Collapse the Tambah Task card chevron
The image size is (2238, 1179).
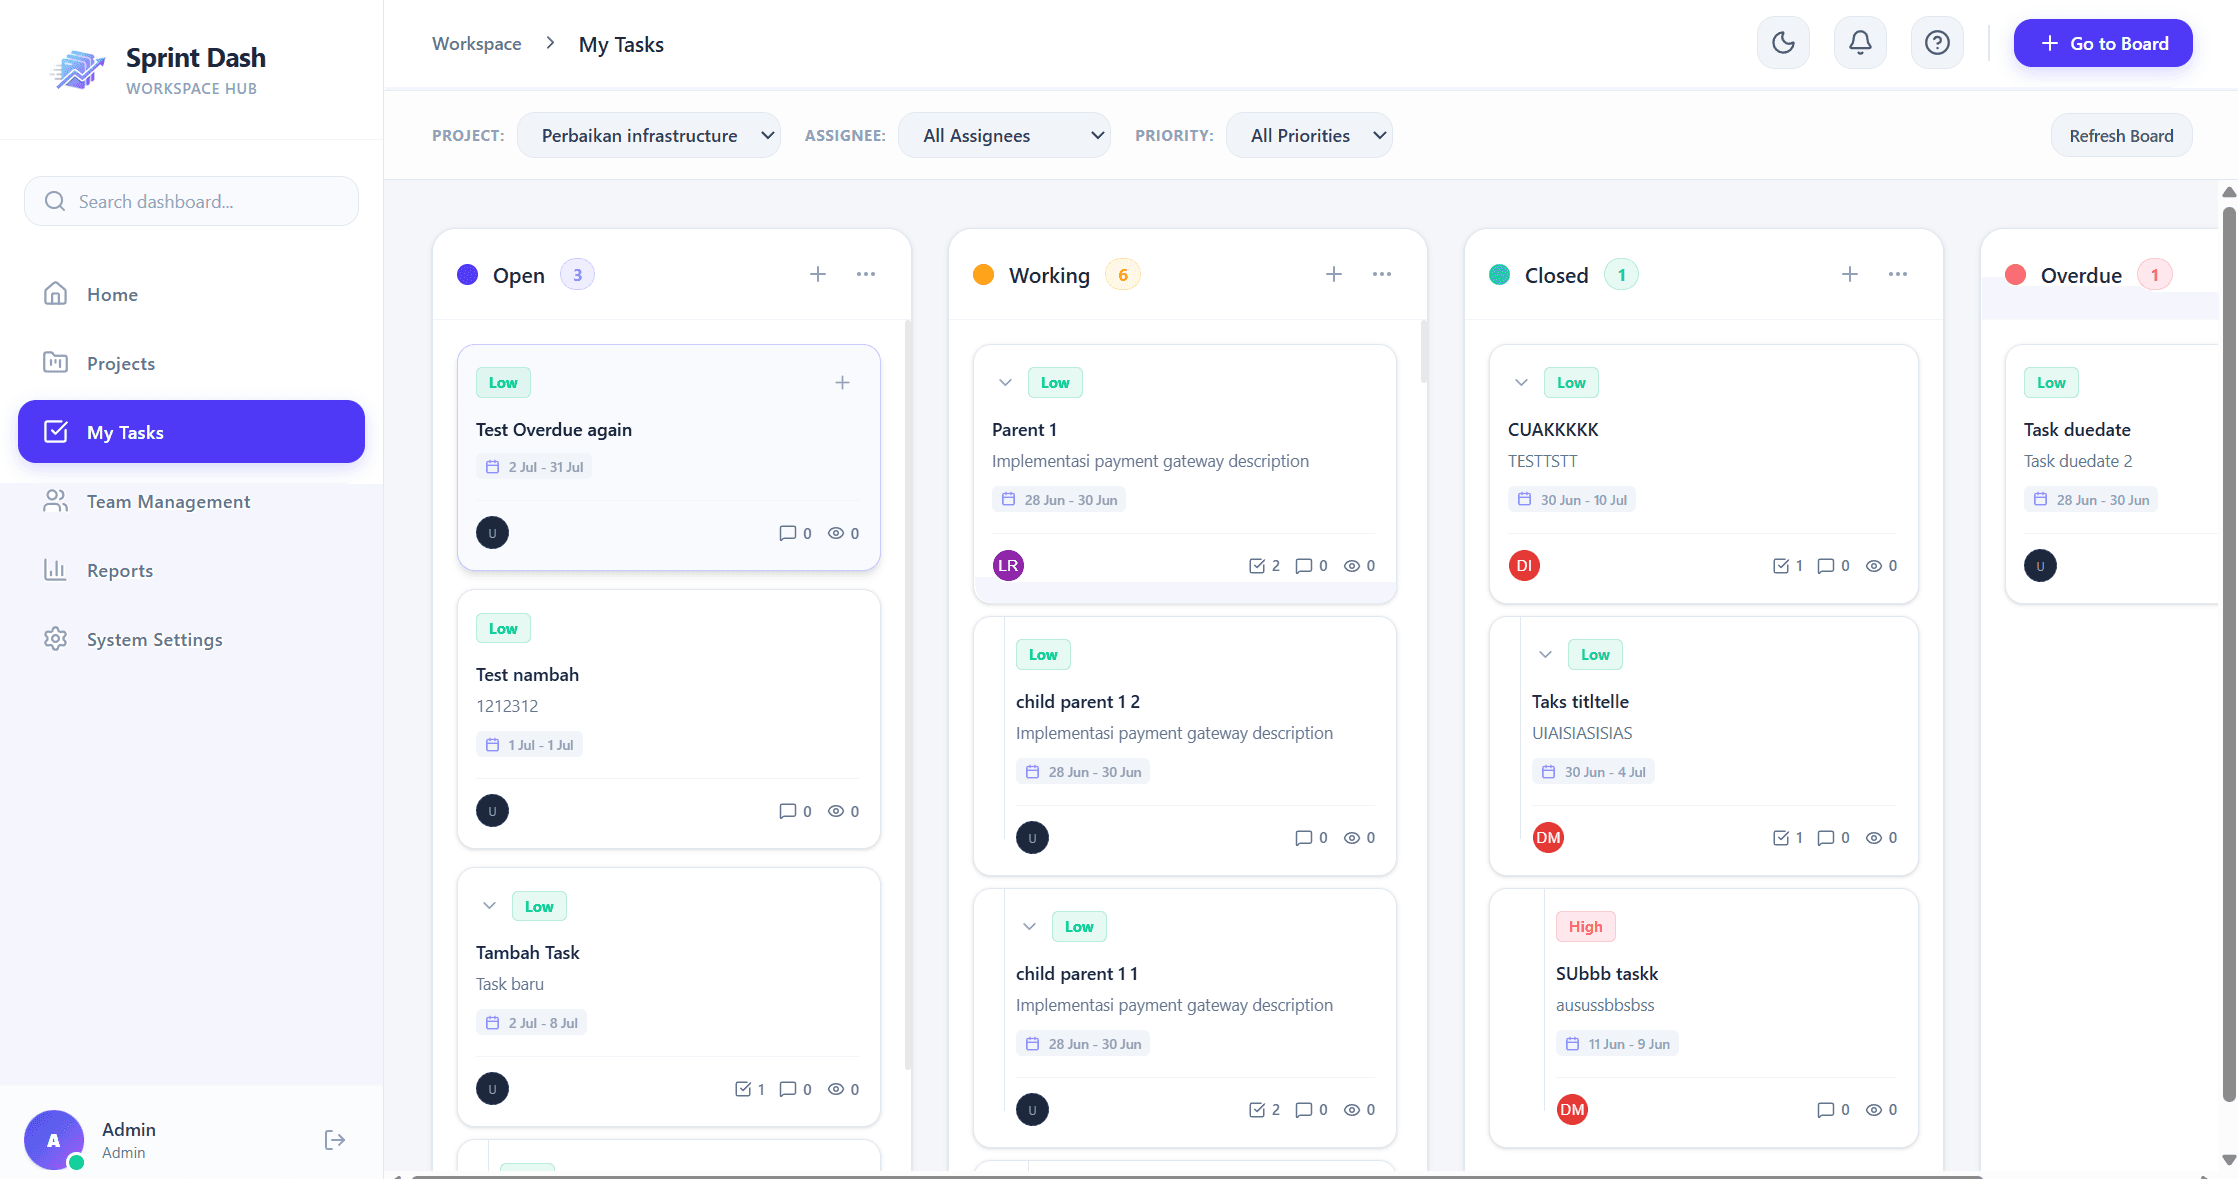(x=490, y=906)
